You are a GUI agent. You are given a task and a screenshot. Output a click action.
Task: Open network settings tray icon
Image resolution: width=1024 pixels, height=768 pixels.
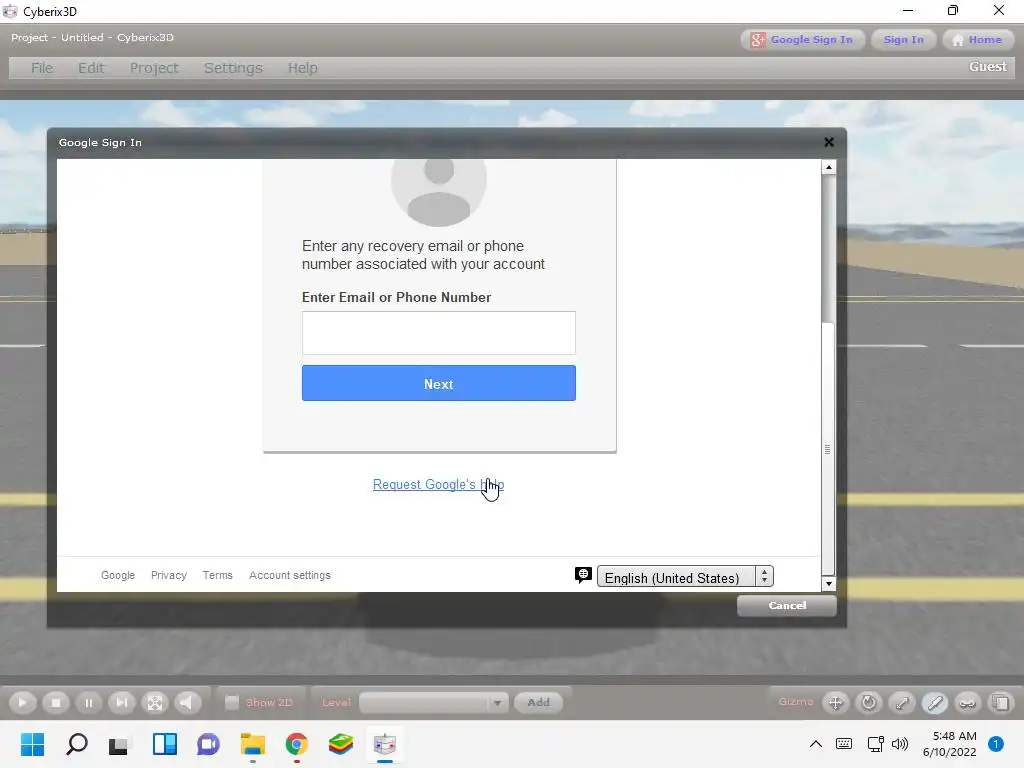click(875, 744)
